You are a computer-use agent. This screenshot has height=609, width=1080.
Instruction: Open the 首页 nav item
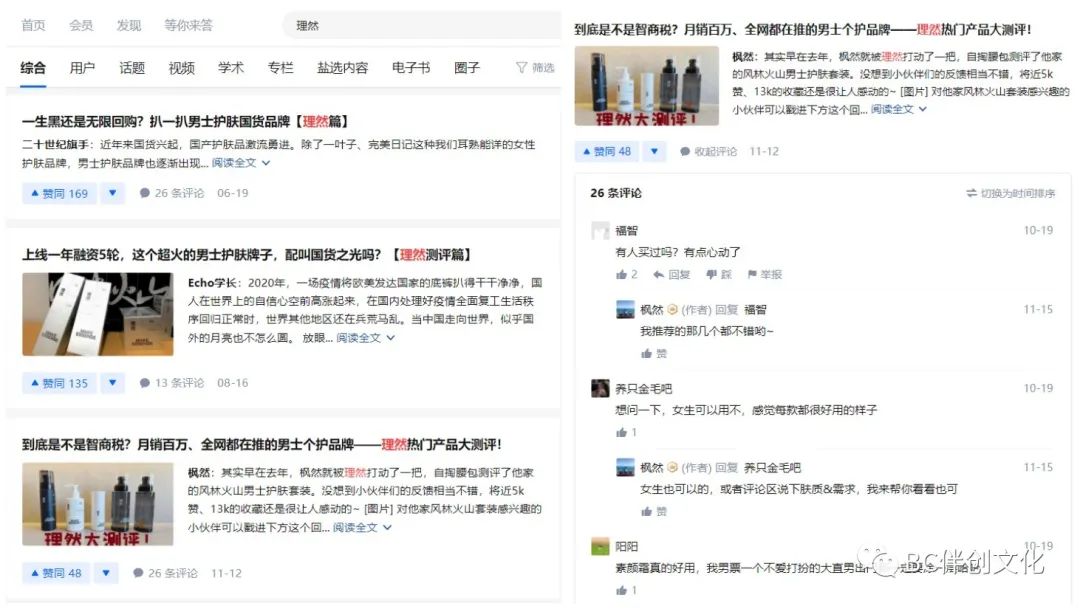[x=33, y=25]
